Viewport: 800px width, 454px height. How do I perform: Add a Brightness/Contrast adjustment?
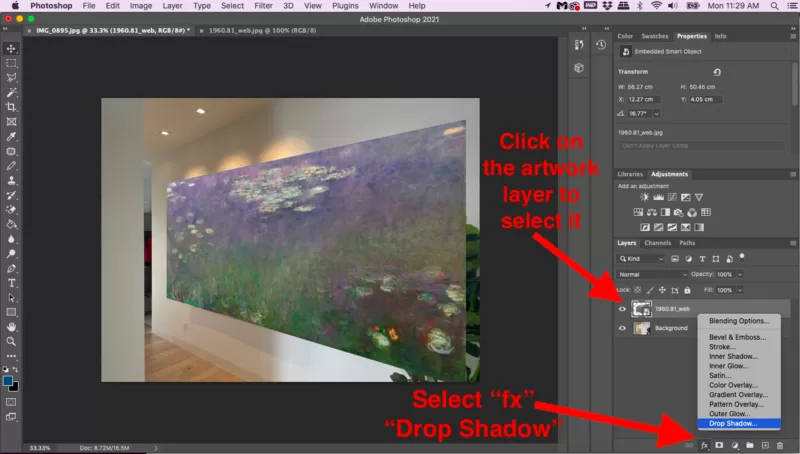pos(645,197)
